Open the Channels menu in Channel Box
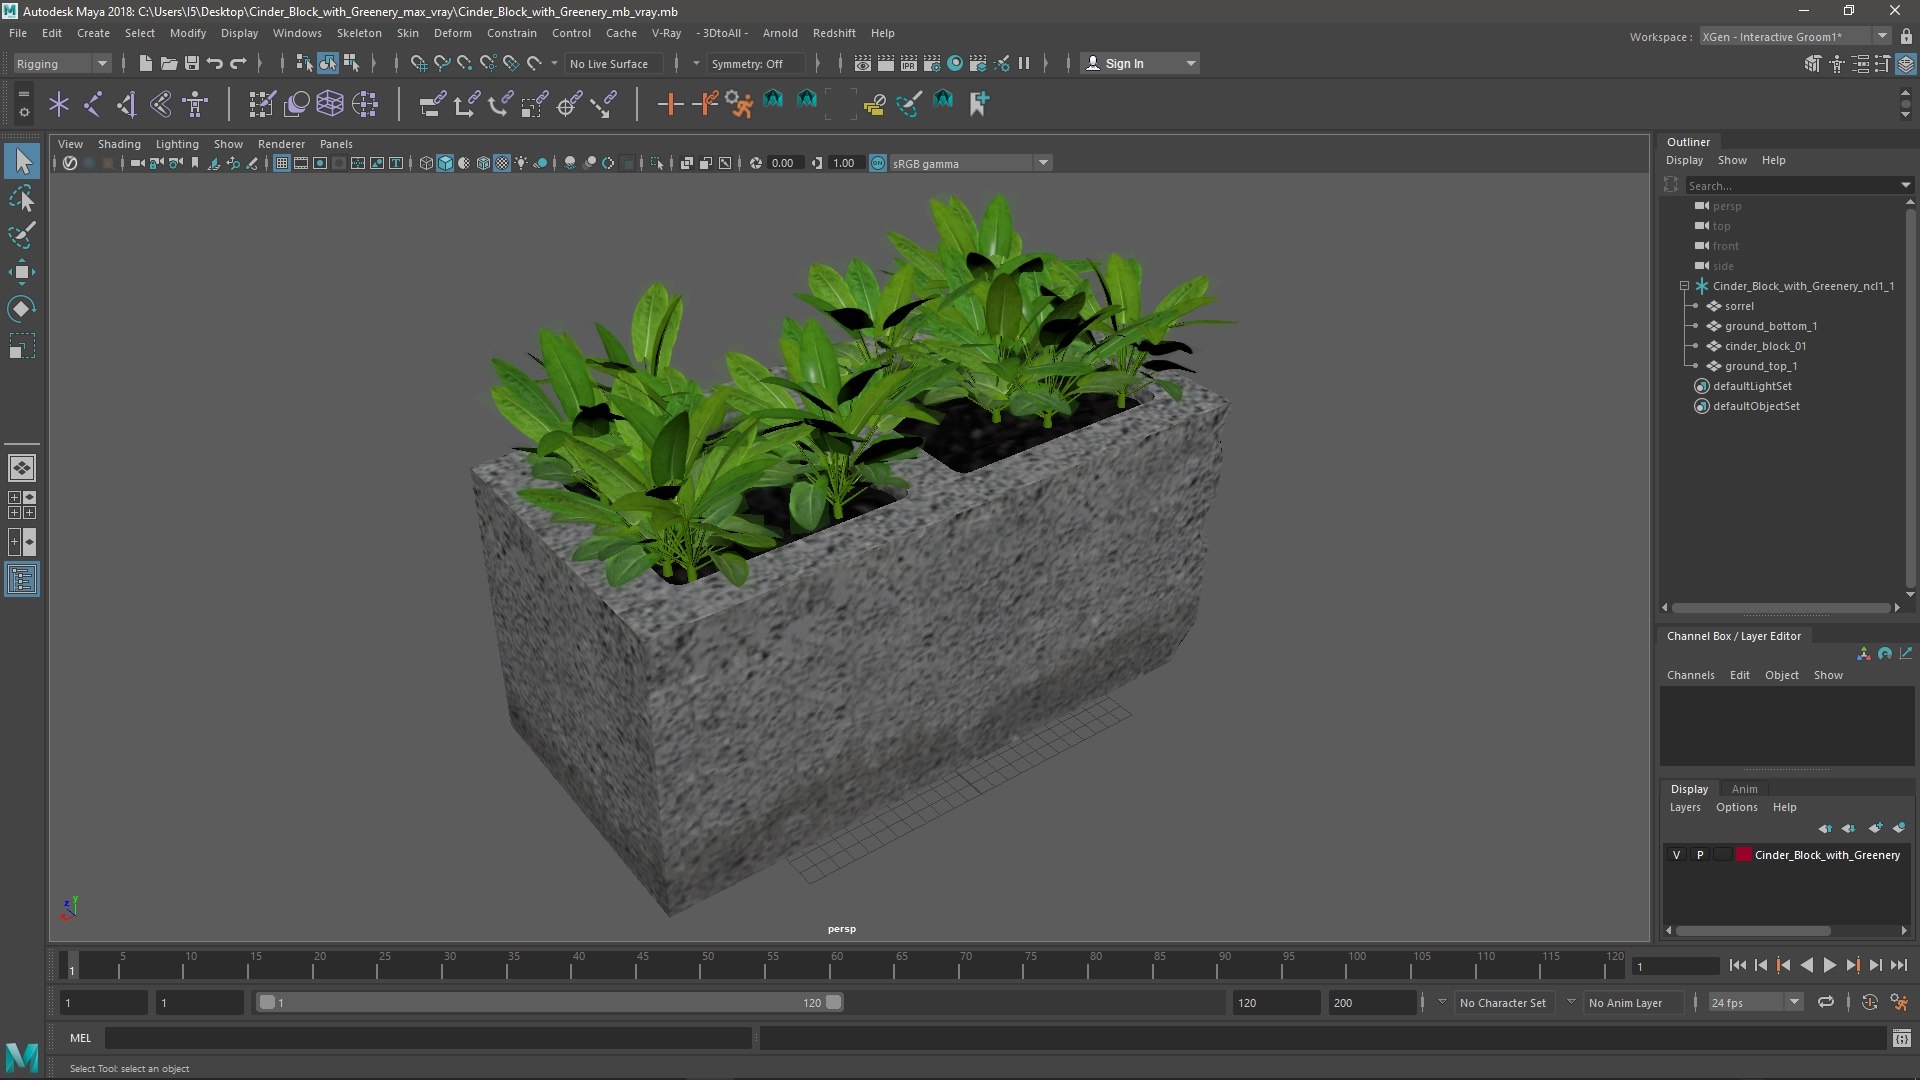The height and width of the screenshot is (1080, 1920). (1690, 675)
